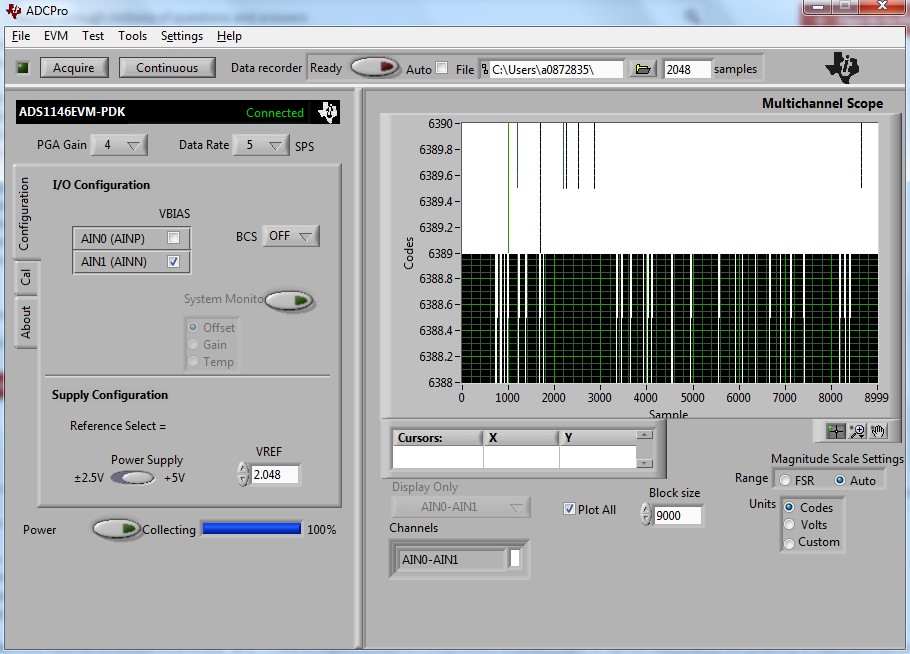Switch to the Cal tab
Screen dimensions: 910x654
tap(25, 277)
